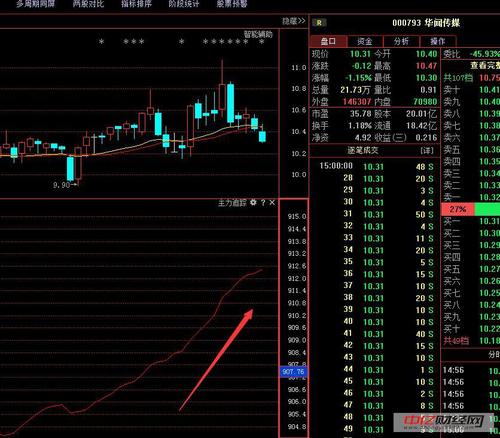This screenshot has width=500, height=438.
Task: Select the 15:00:00 tick trade row
Action: click(x=376, y=166)
